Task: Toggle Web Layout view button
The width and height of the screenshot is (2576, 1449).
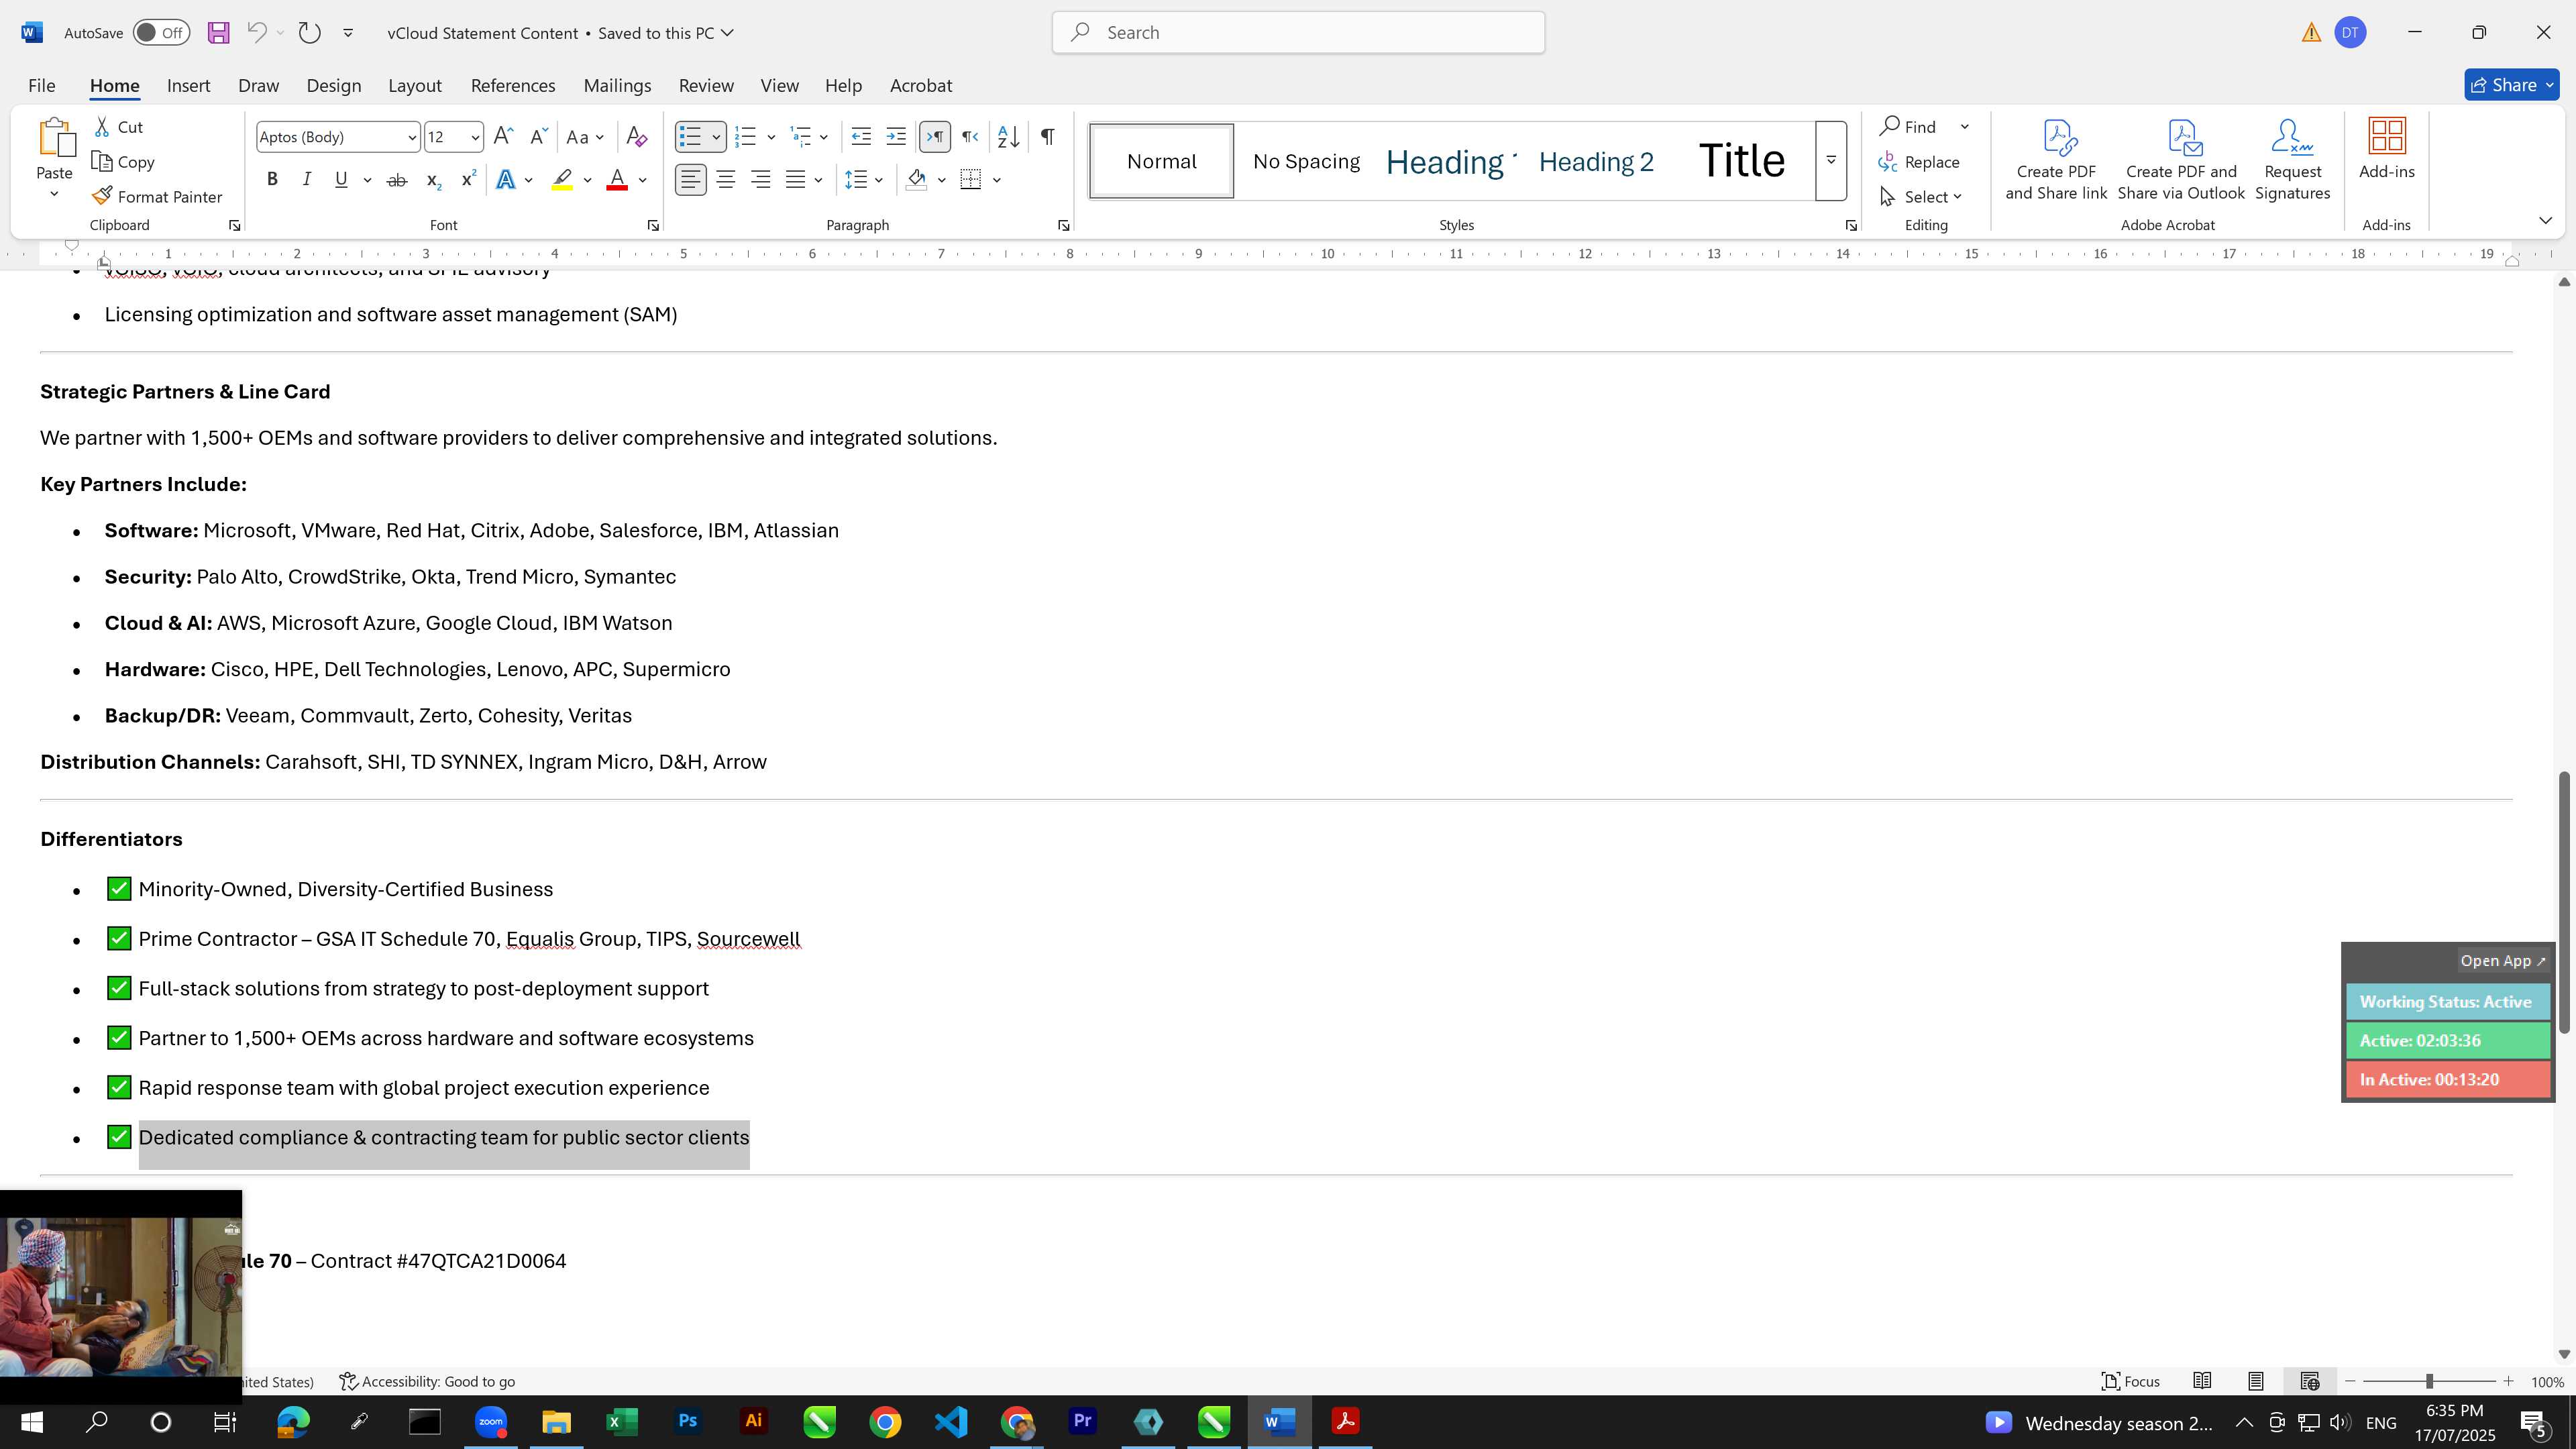Action: coord(2309,1381)
